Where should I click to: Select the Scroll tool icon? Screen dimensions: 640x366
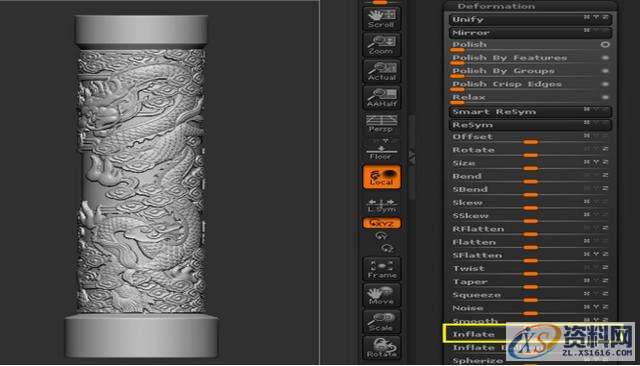(381, 18)
